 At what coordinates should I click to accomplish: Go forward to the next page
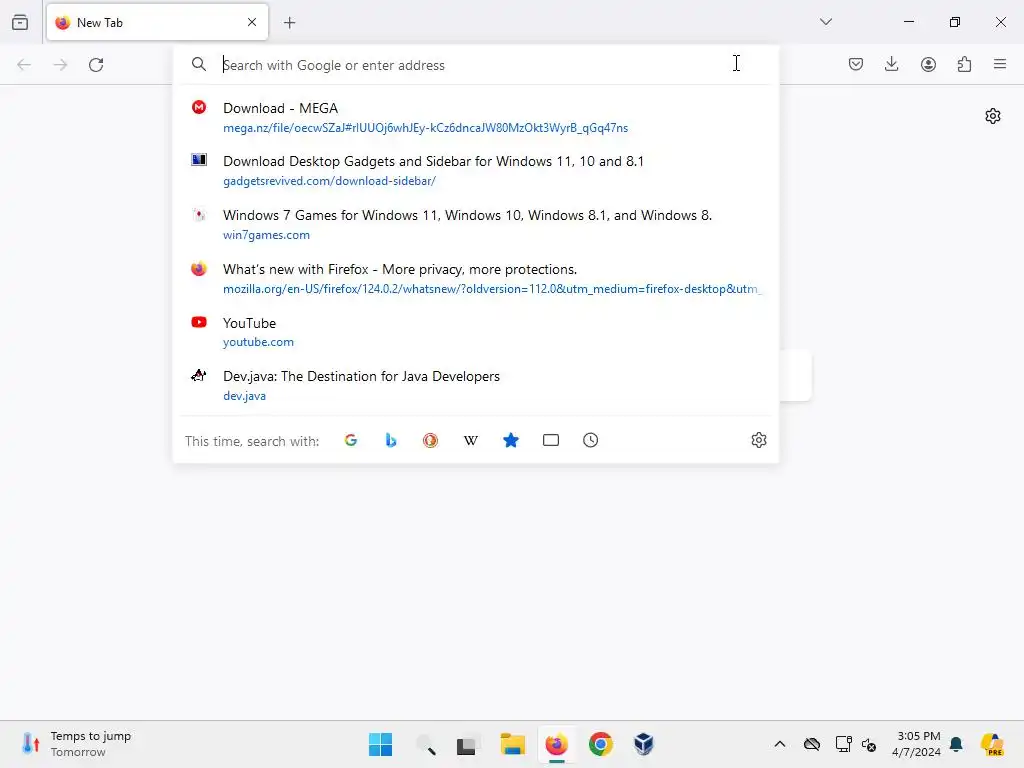[60, 65]
